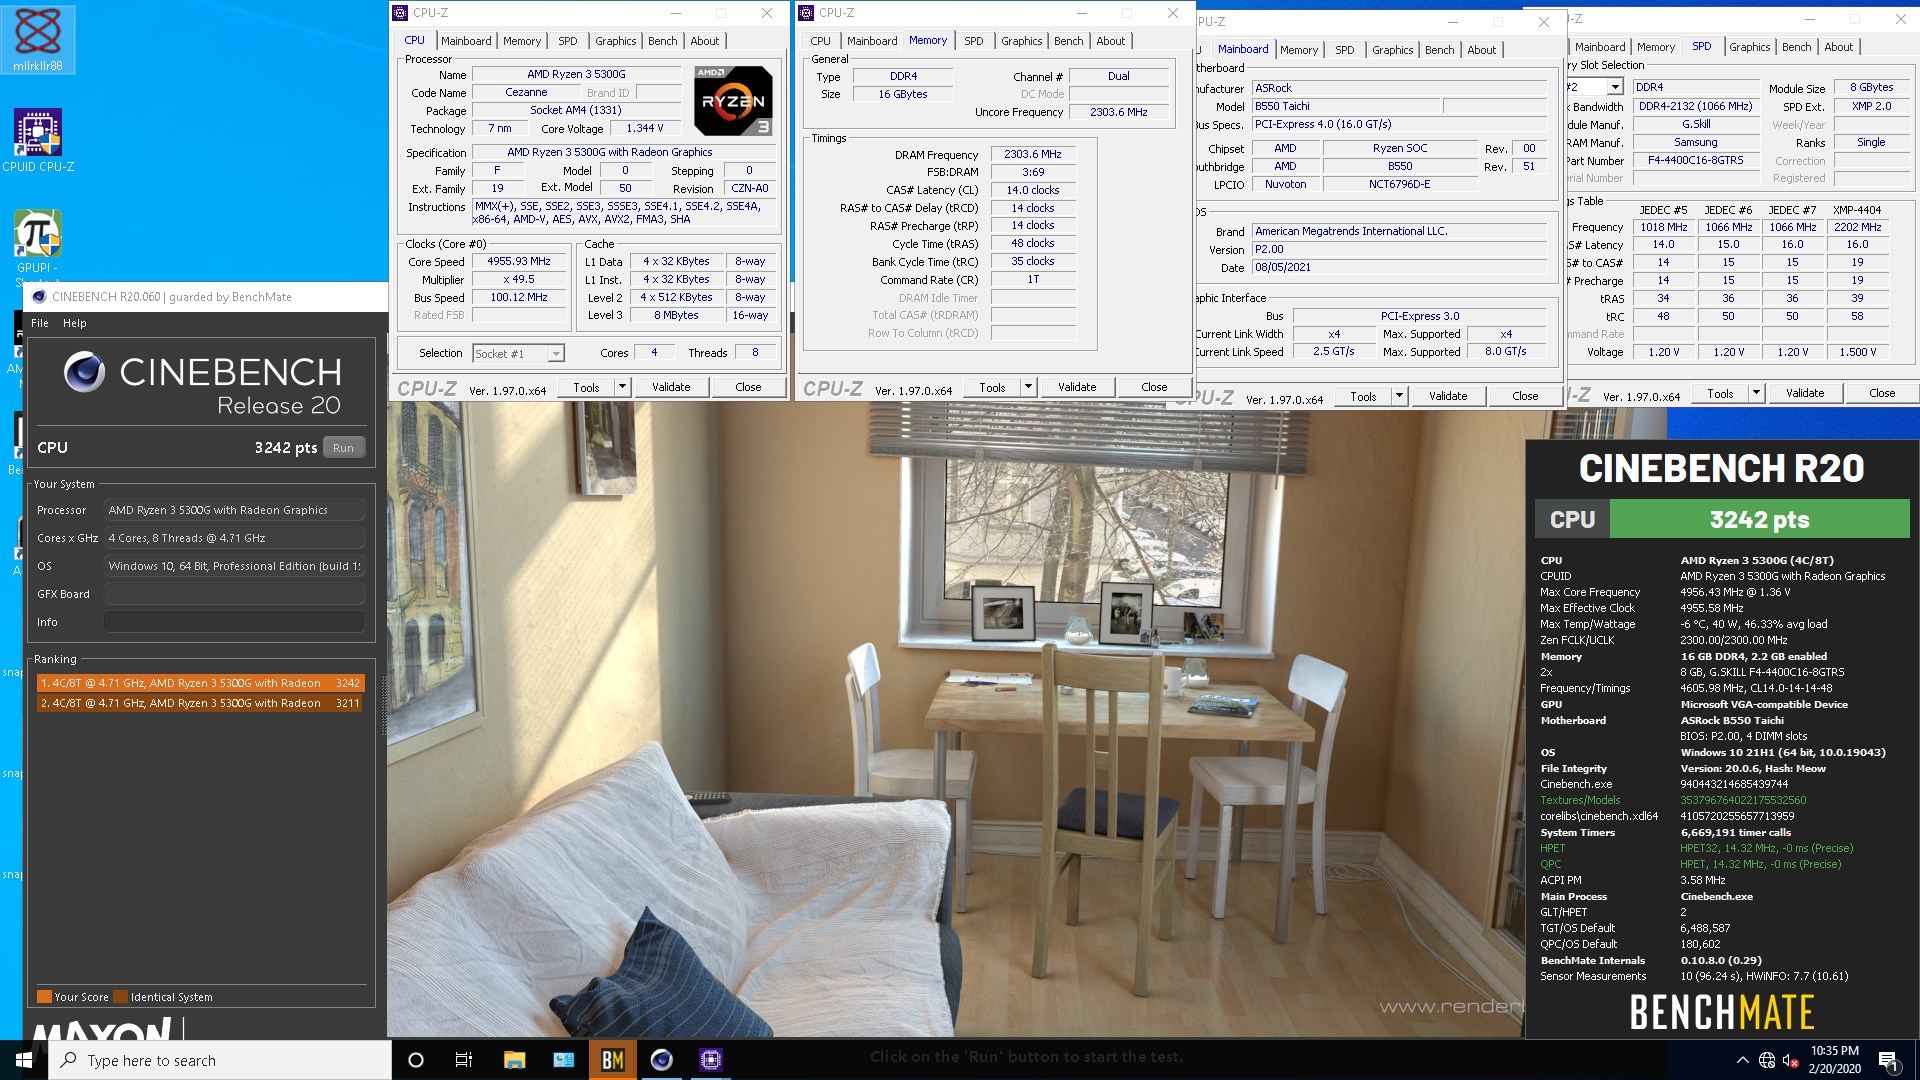Click Run button in Cinebench
The width and height of the screenshot is (1920, 1080).
tap(343, 448)
